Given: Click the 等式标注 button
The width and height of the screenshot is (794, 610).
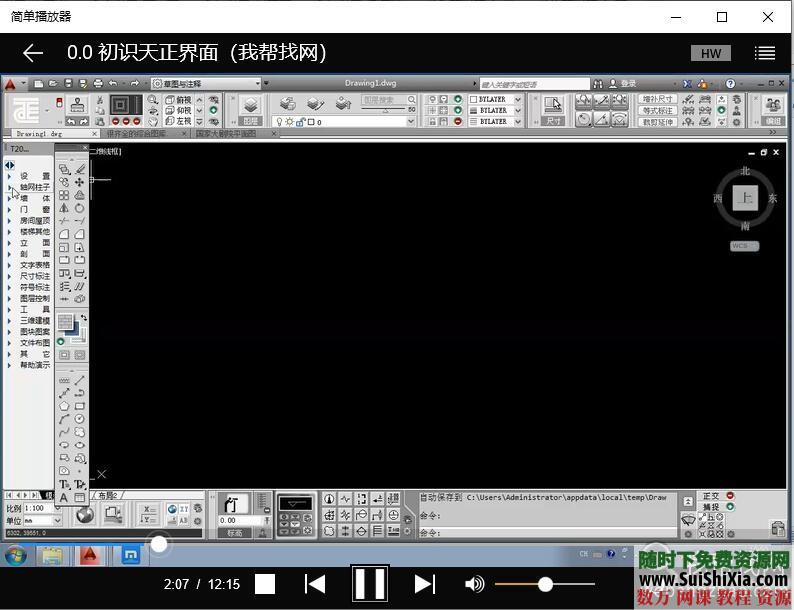Looking at the screenshot, I should click(658, 110).
